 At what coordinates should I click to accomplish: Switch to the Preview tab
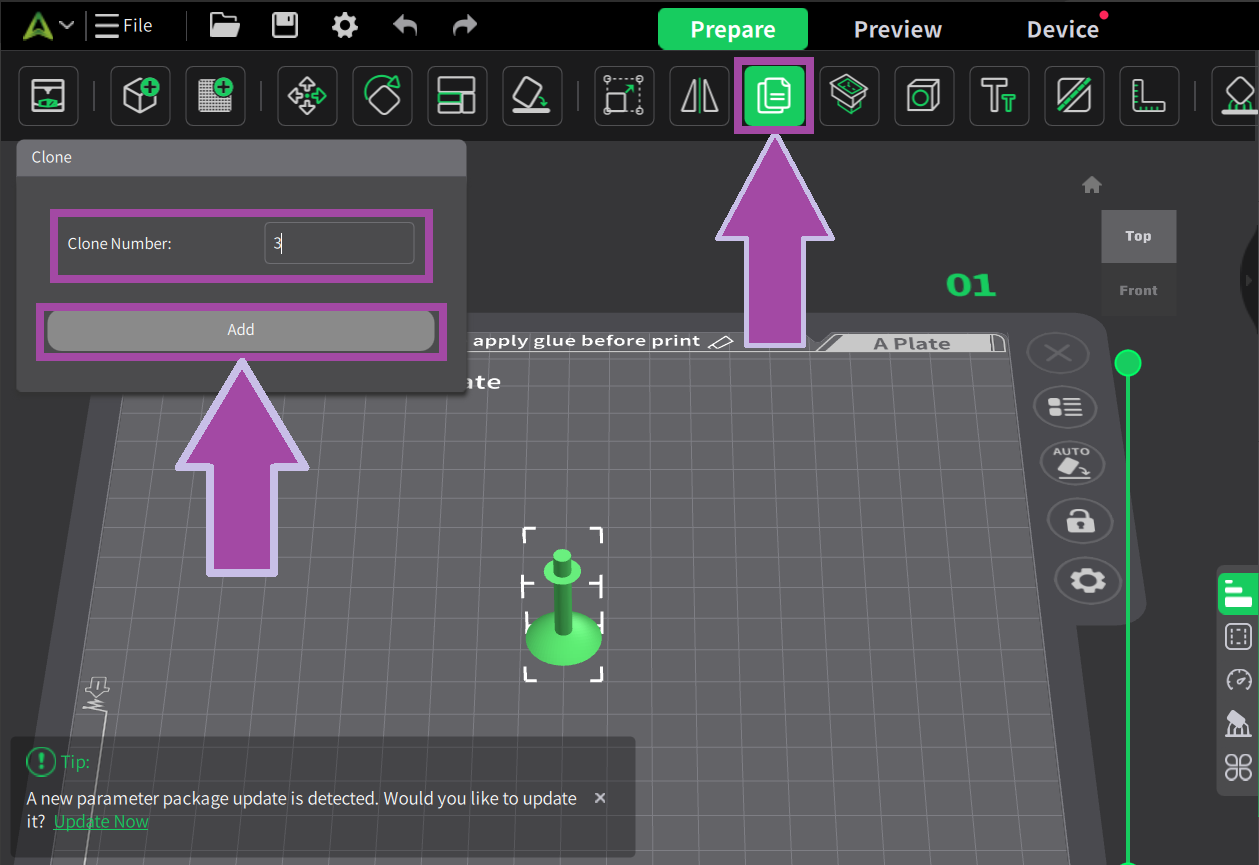tap(897, 30)
